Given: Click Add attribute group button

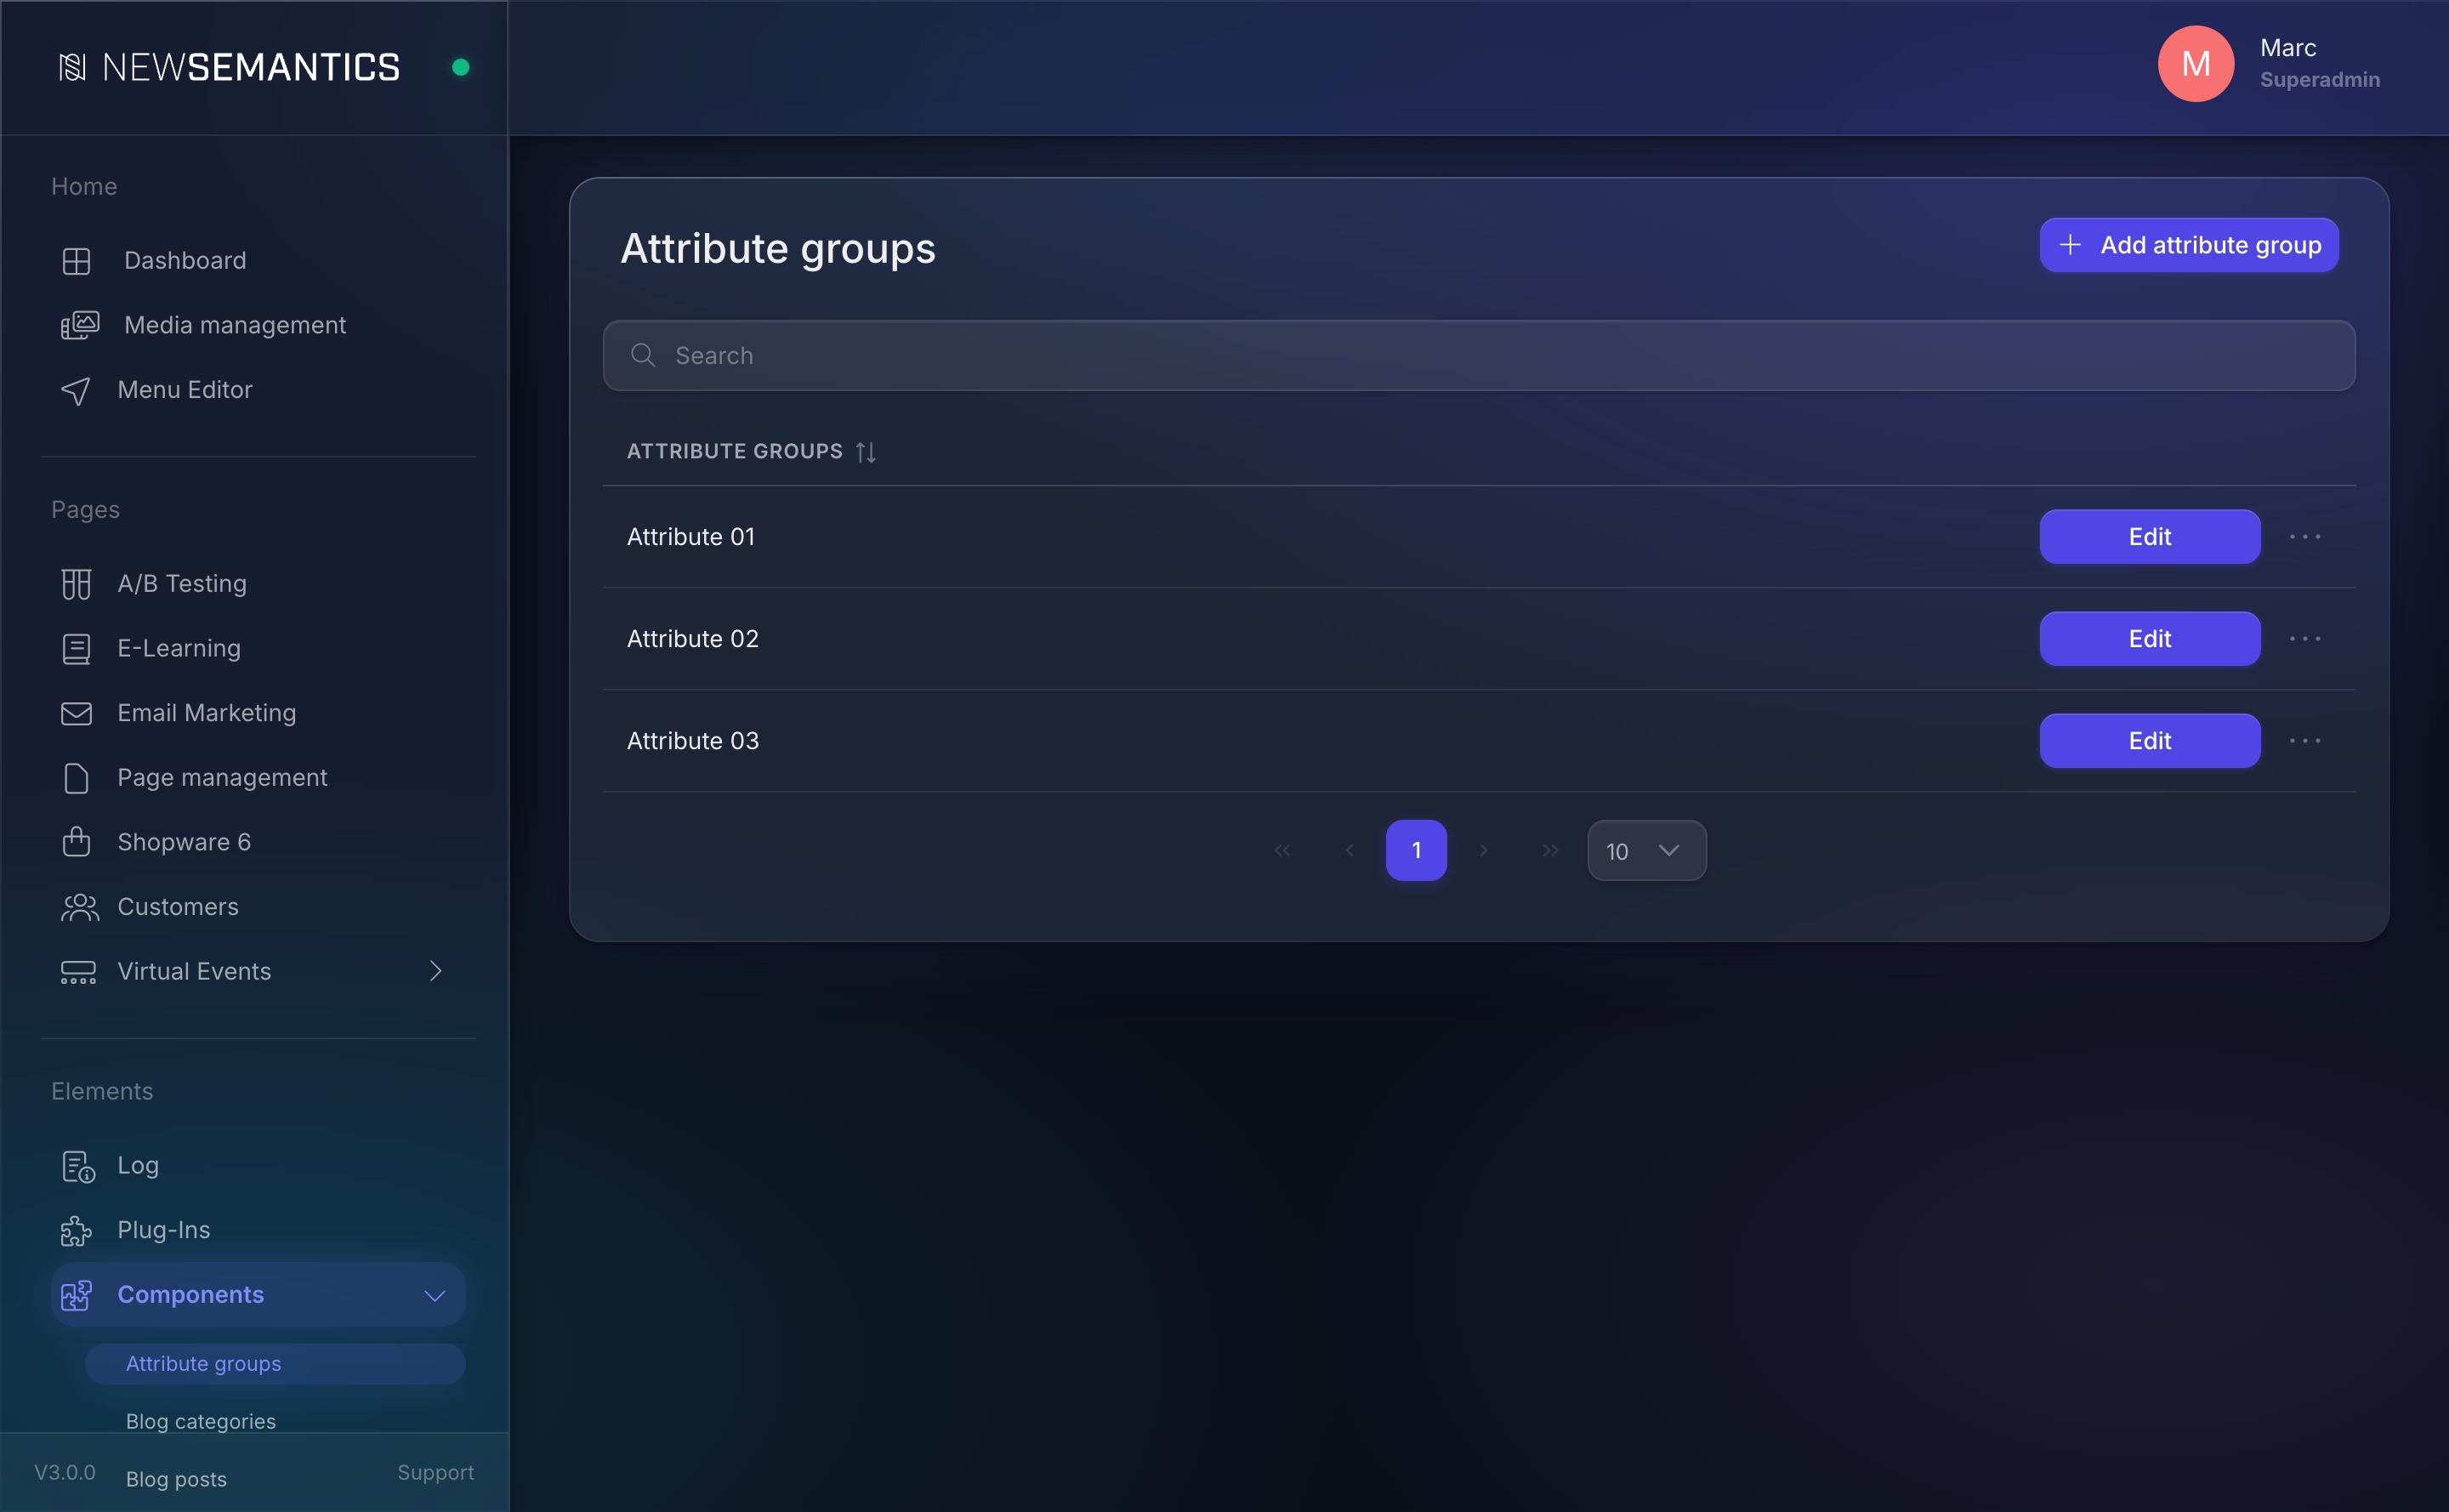Looking at the screenshot, I should 2189,245.
